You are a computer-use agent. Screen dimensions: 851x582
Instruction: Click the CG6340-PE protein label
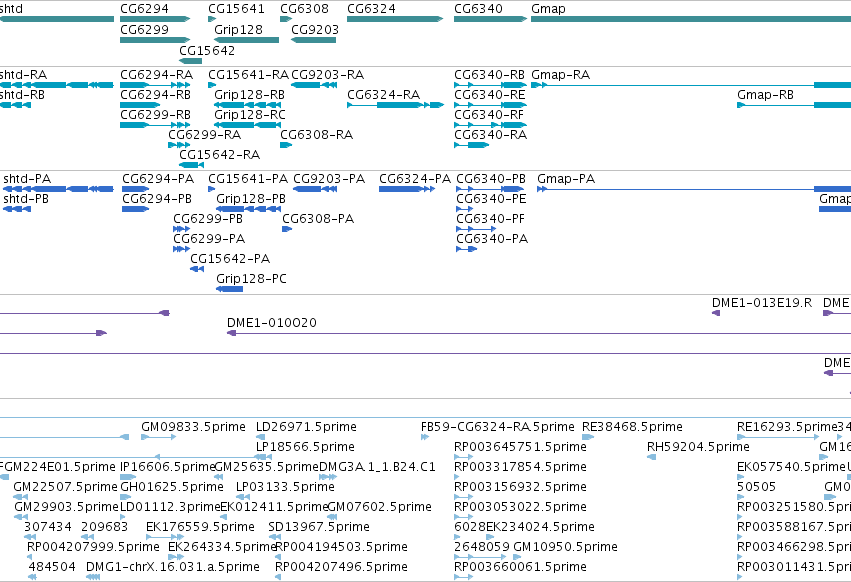[x=491, y=199]
